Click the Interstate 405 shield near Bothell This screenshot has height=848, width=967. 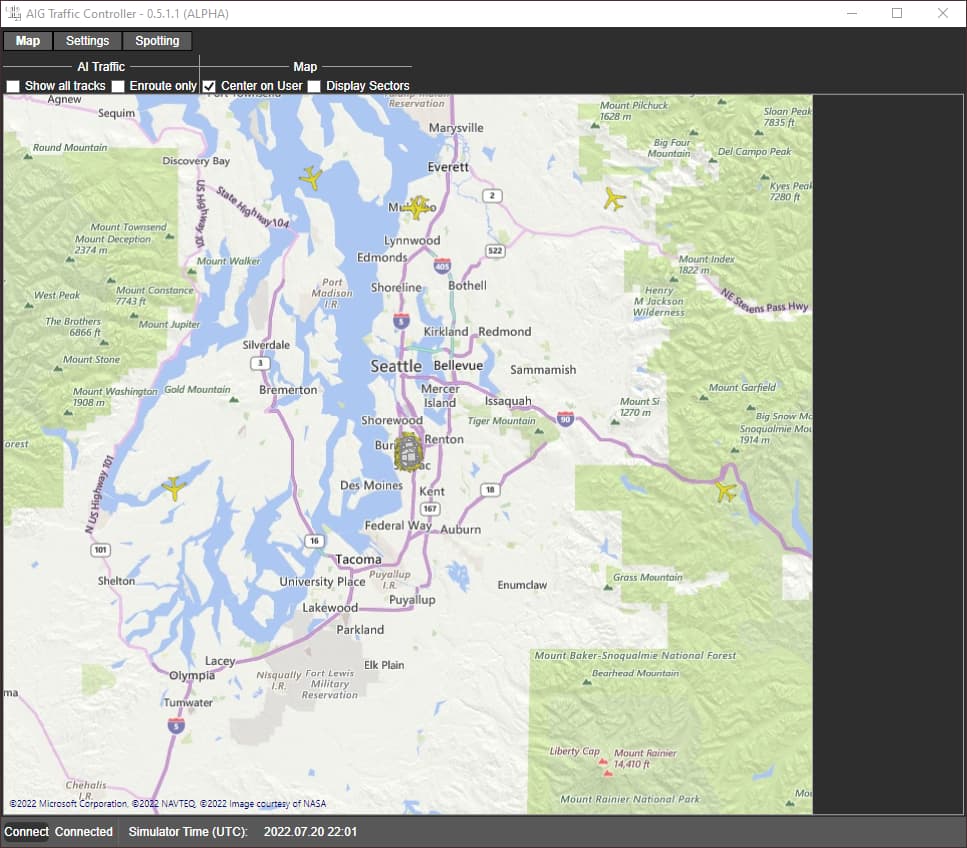pyautogui.click(x=442, y=266)
